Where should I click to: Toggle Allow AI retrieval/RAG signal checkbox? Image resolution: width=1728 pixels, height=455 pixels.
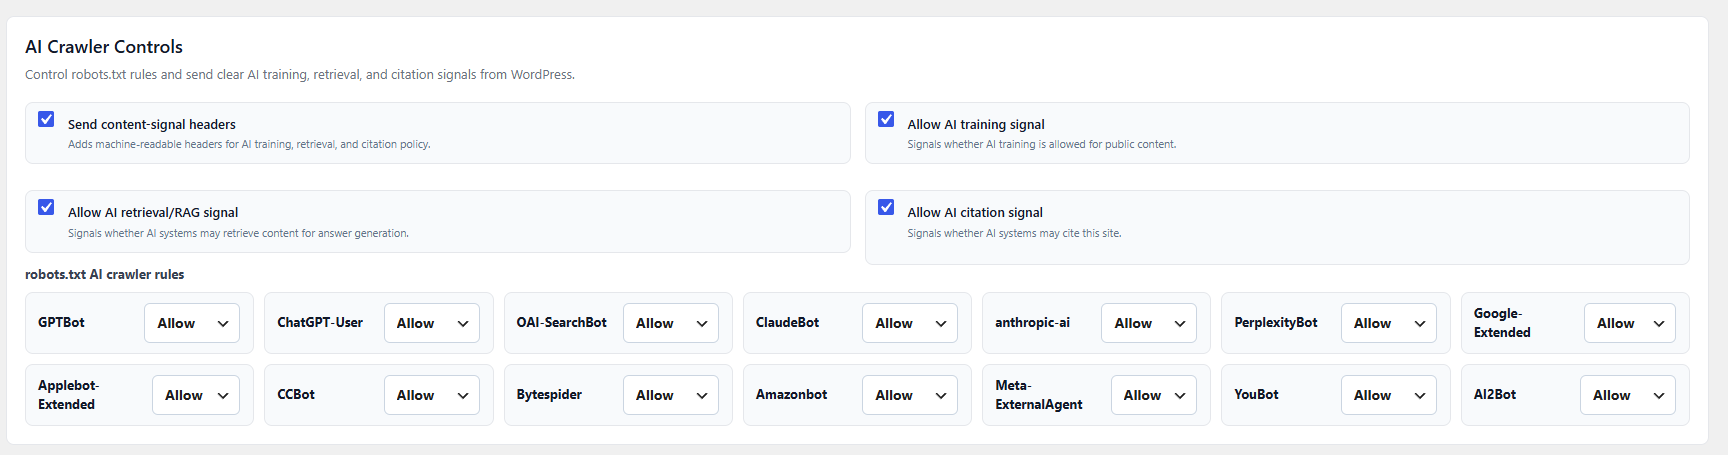coord(46,207)
